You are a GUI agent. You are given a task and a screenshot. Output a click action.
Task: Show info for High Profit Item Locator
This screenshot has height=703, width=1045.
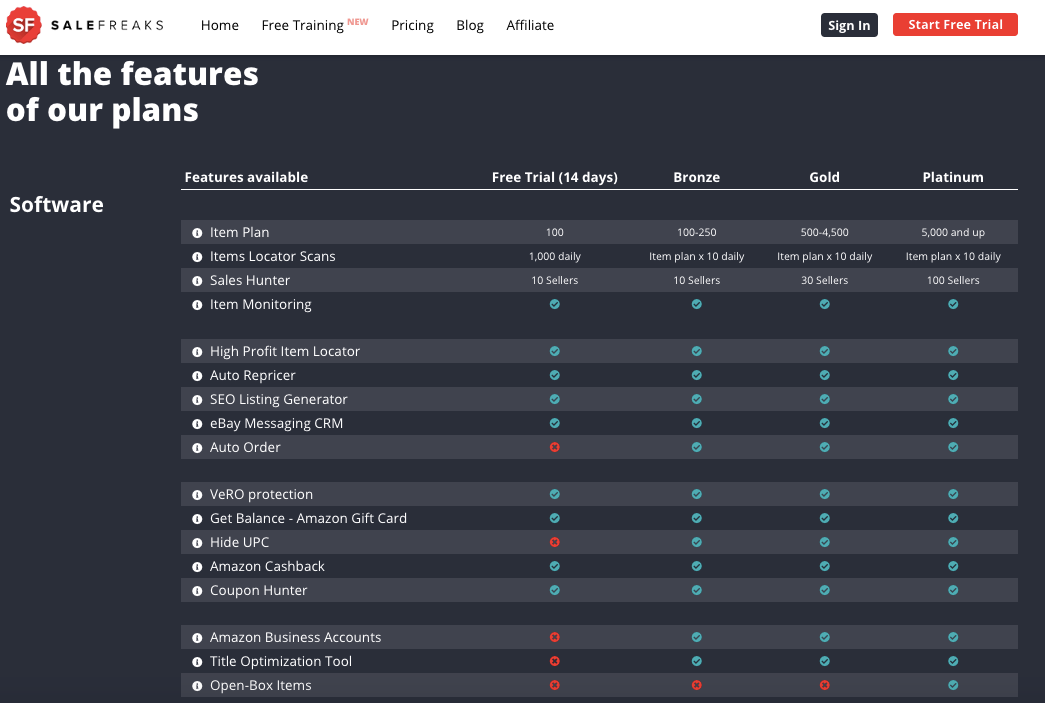197,352
